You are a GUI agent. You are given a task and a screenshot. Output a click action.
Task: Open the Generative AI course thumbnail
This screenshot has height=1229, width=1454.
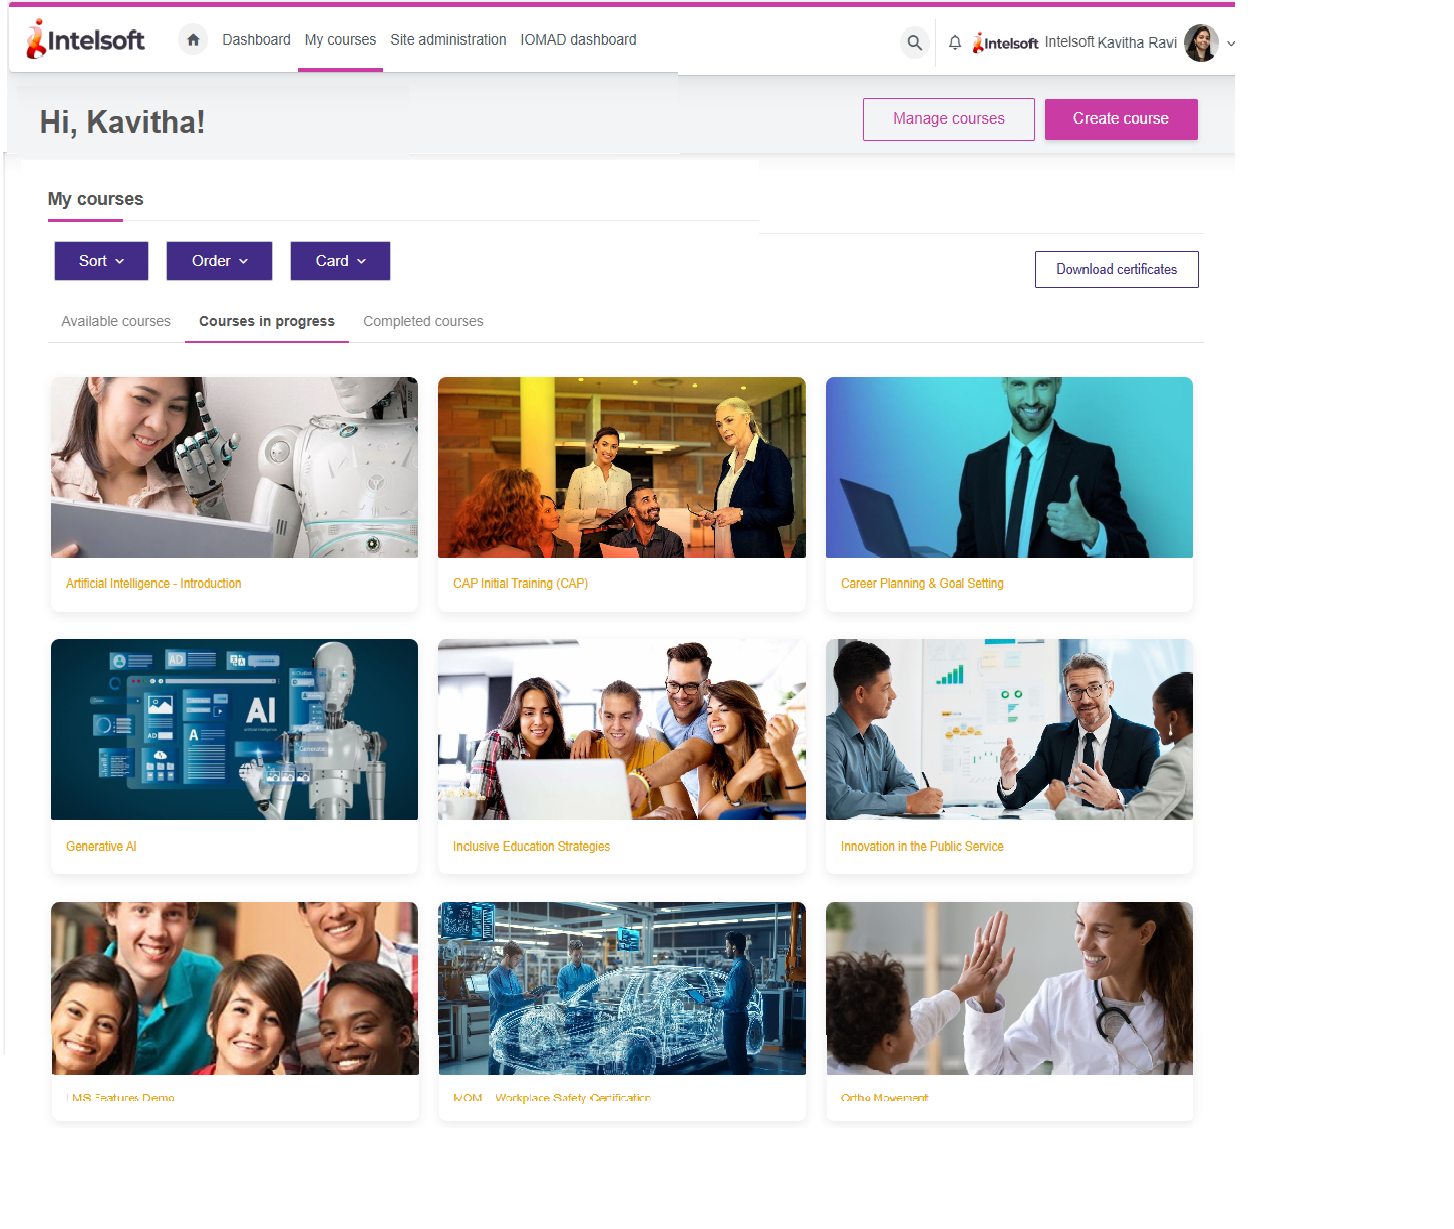point(234,729)
